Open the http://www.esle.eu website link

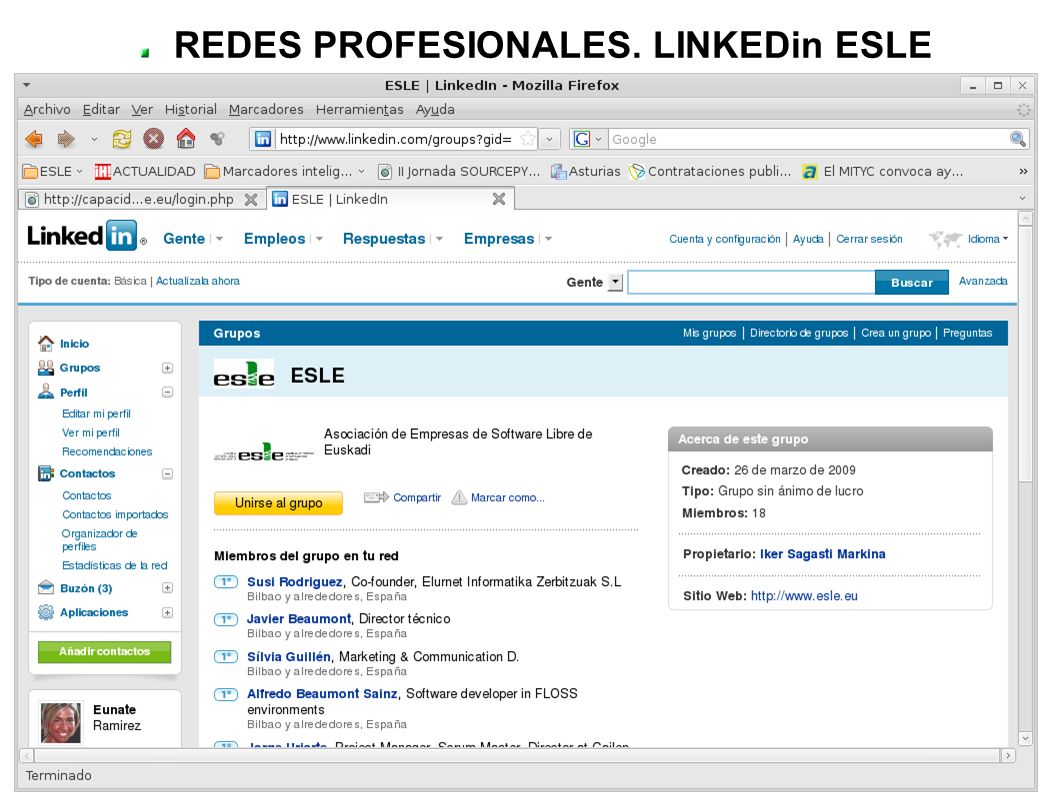[804, 596]
